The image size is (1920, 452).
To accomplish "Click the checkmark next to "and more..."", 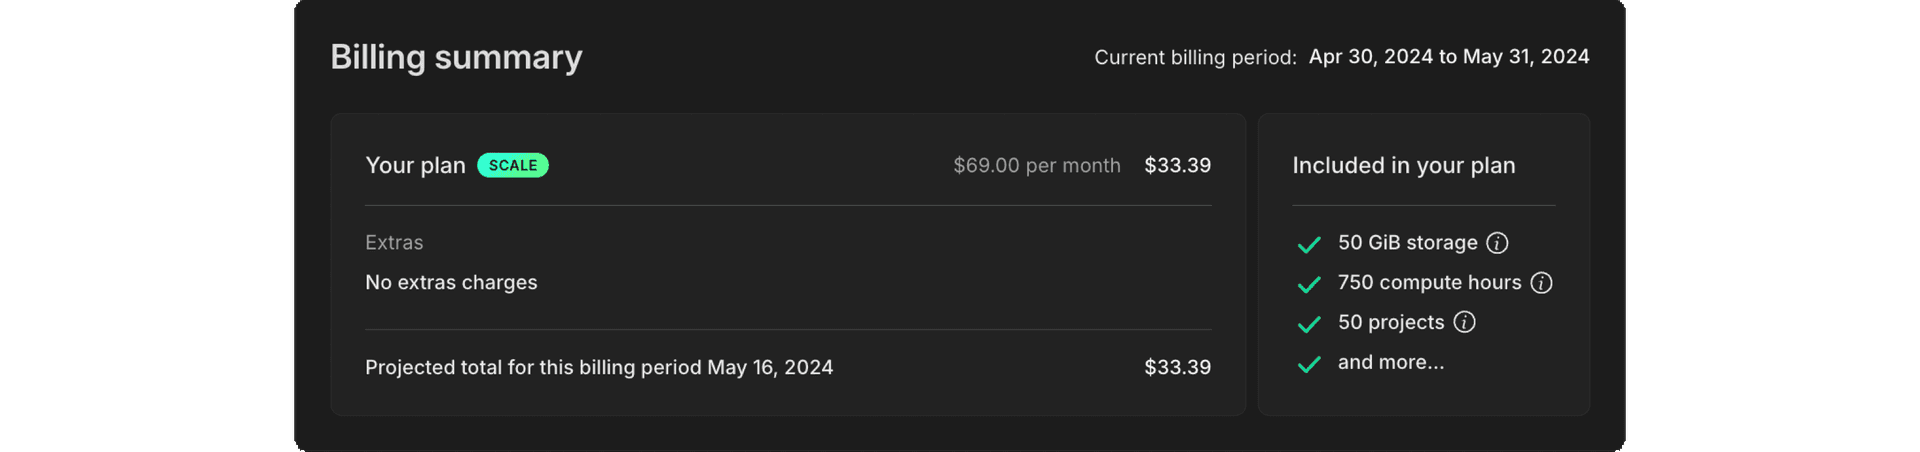I will click(1309, 364).
